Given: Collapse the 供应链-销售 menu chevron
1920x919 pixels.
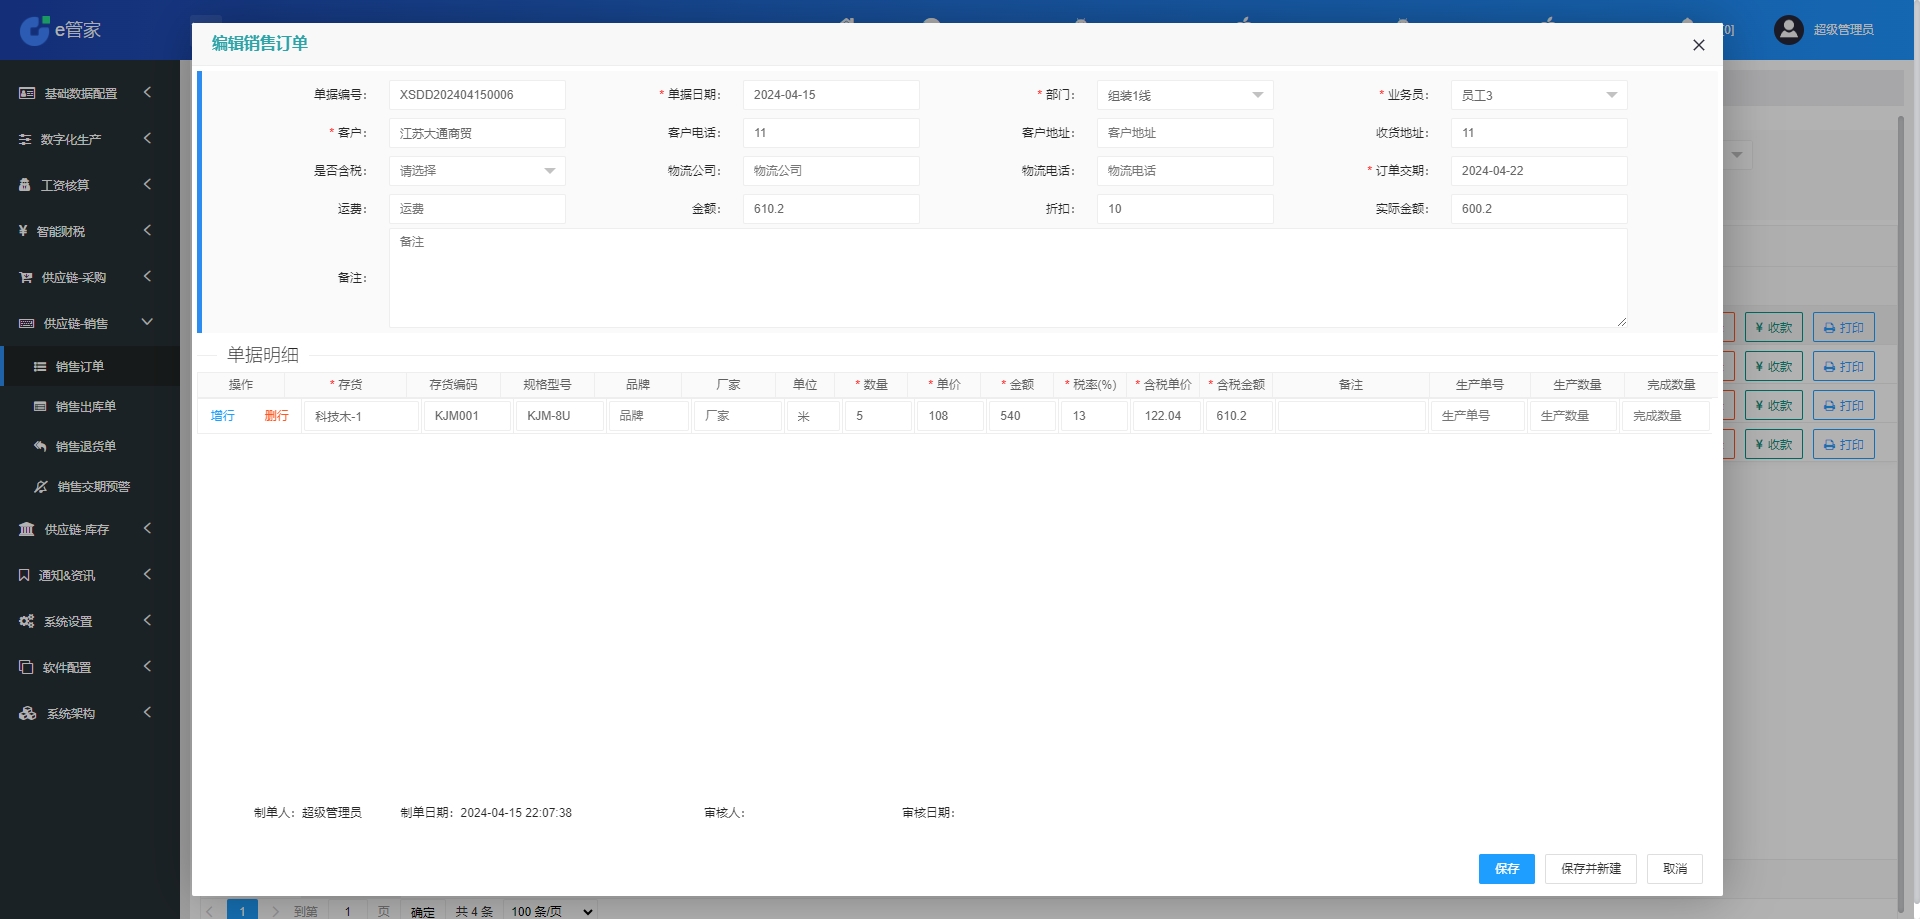Looking at the screenshot, I should click(147, 322).
